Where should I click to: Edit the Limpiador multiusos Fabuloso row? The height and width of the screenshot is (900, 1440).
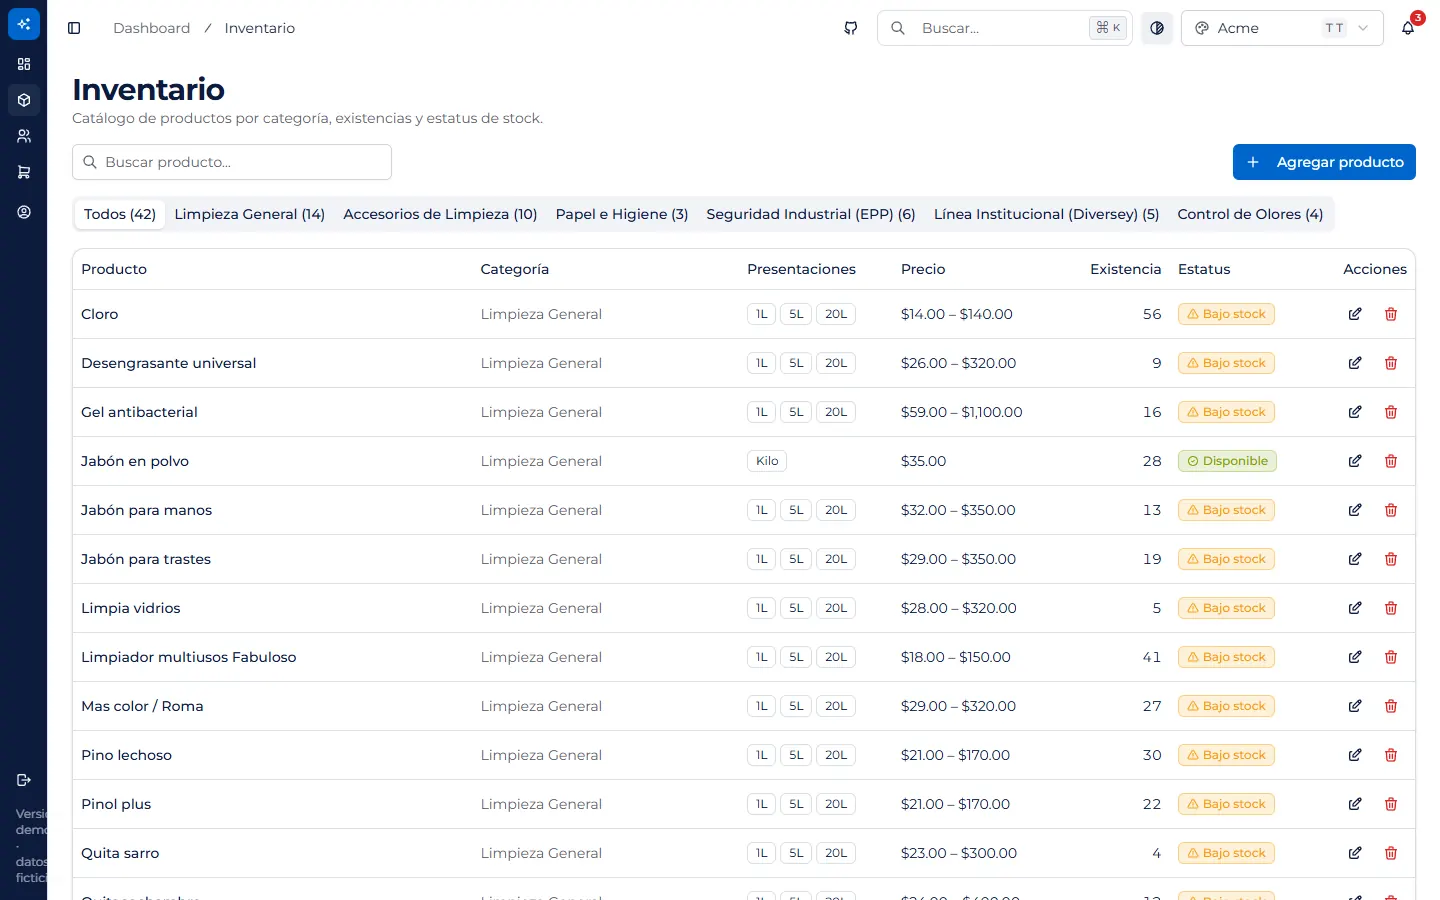point(1355,657)
